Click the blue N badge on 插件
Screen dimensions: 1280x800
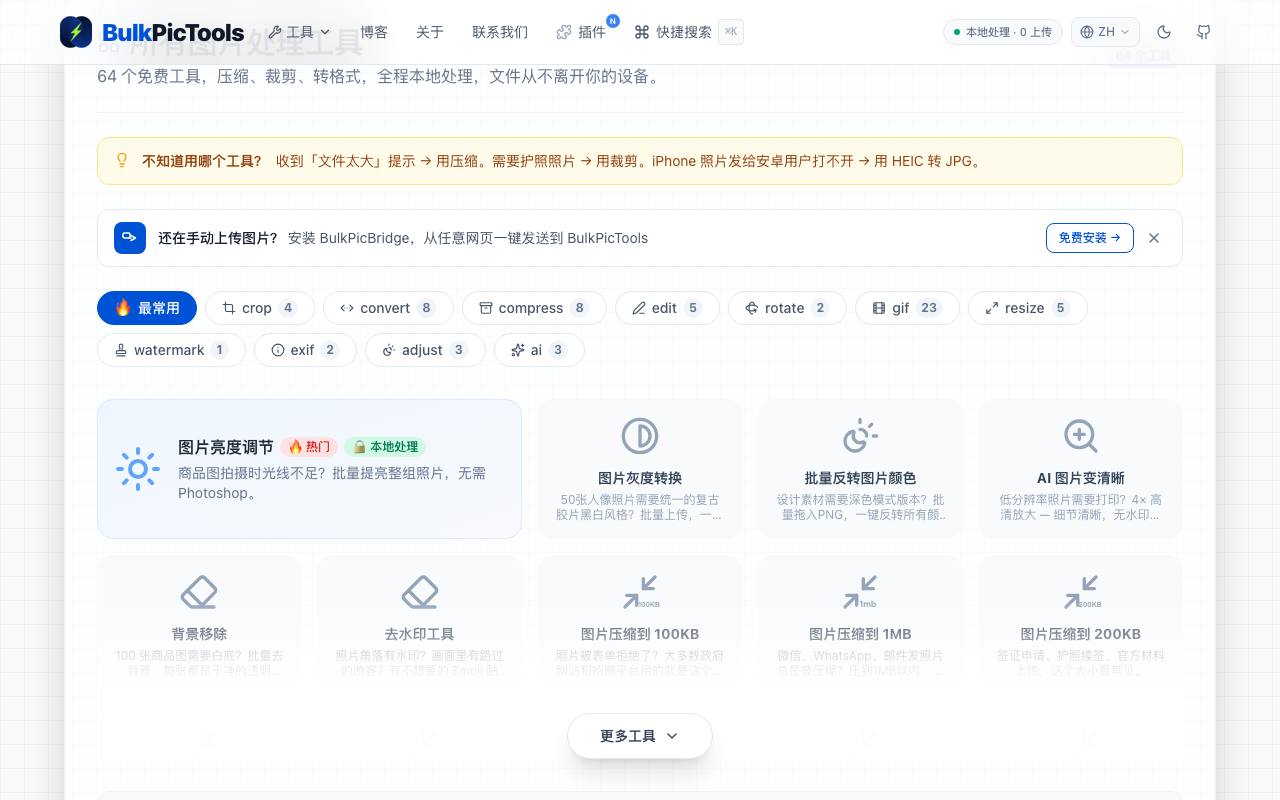coord(613,21)
